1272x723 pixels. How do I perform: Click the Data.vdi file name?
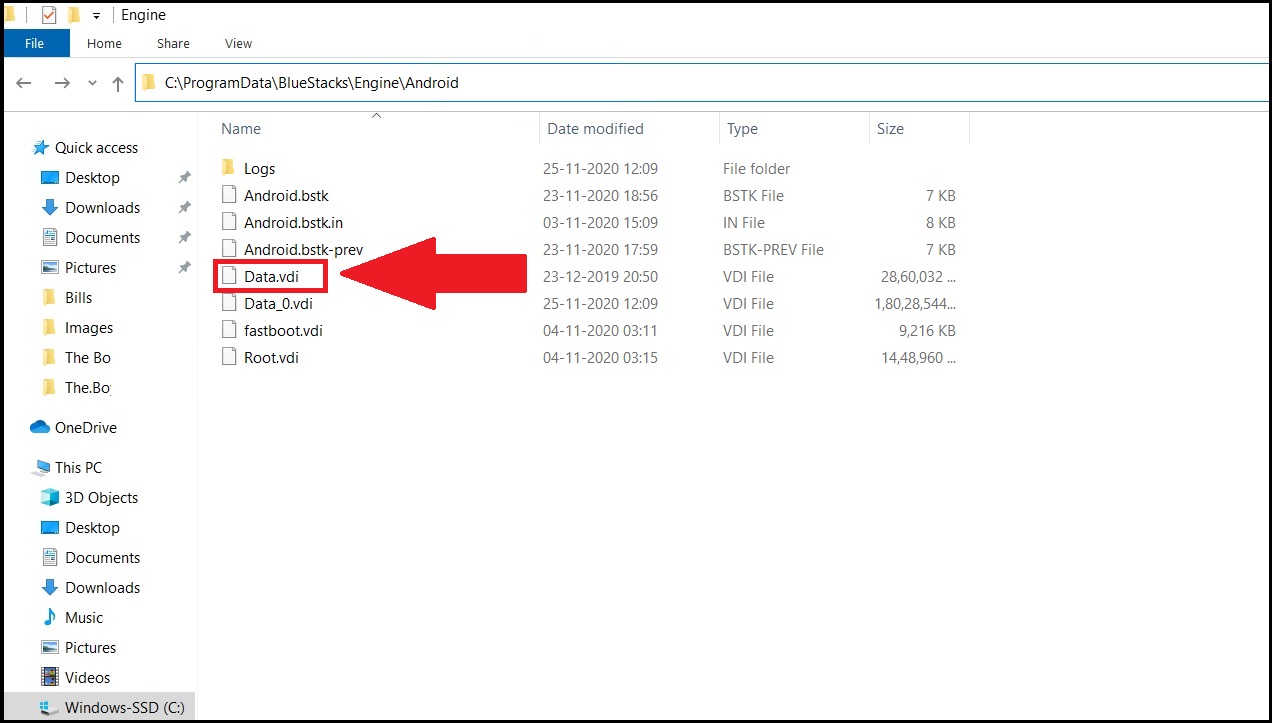pyautogui.click(x=270, y=276)
